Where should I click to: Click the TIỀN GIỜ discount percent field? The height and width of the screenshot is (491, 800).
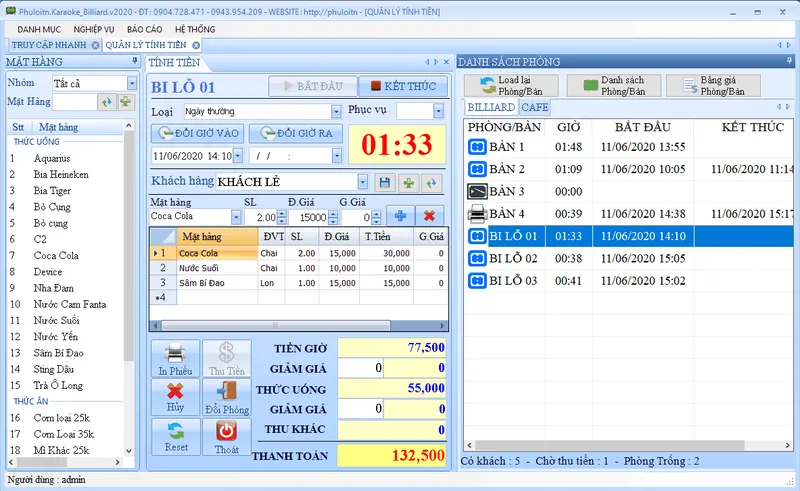coord(360,368)
